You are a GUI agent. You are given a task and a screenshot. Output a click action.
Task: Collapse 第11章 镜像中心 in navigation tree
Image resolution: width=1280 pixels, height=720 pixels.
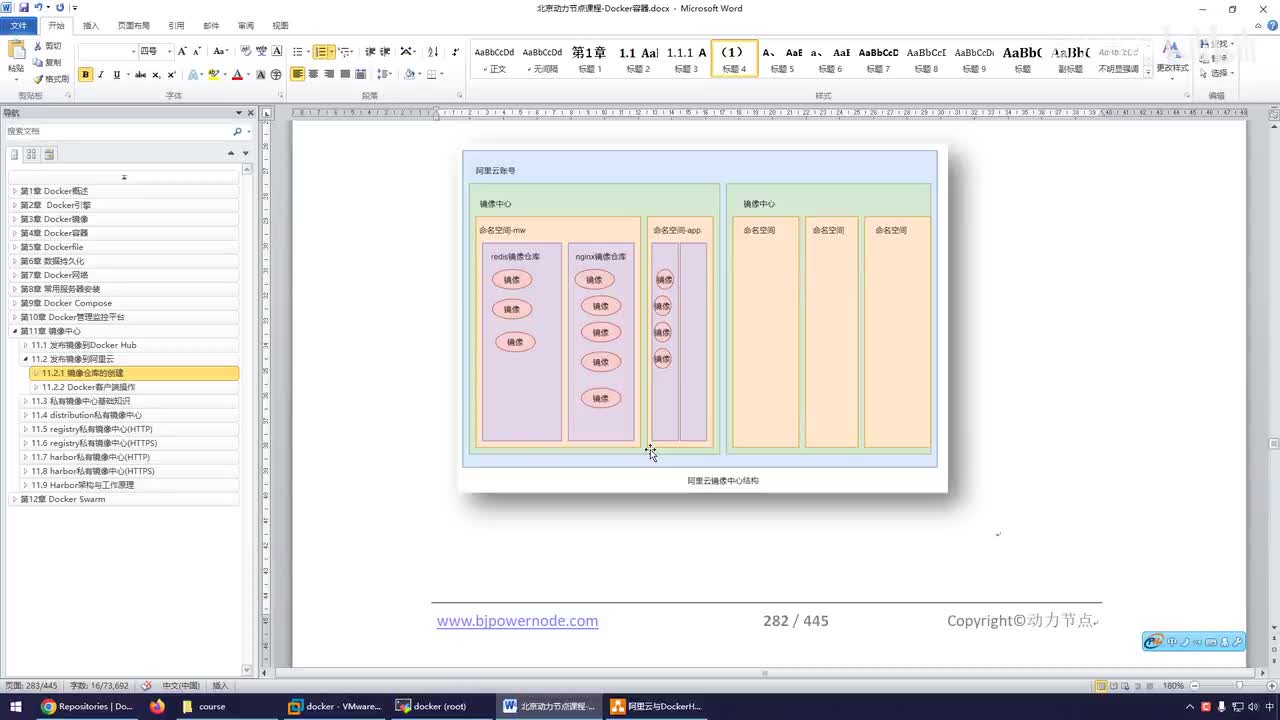click(x=15, y=331)
